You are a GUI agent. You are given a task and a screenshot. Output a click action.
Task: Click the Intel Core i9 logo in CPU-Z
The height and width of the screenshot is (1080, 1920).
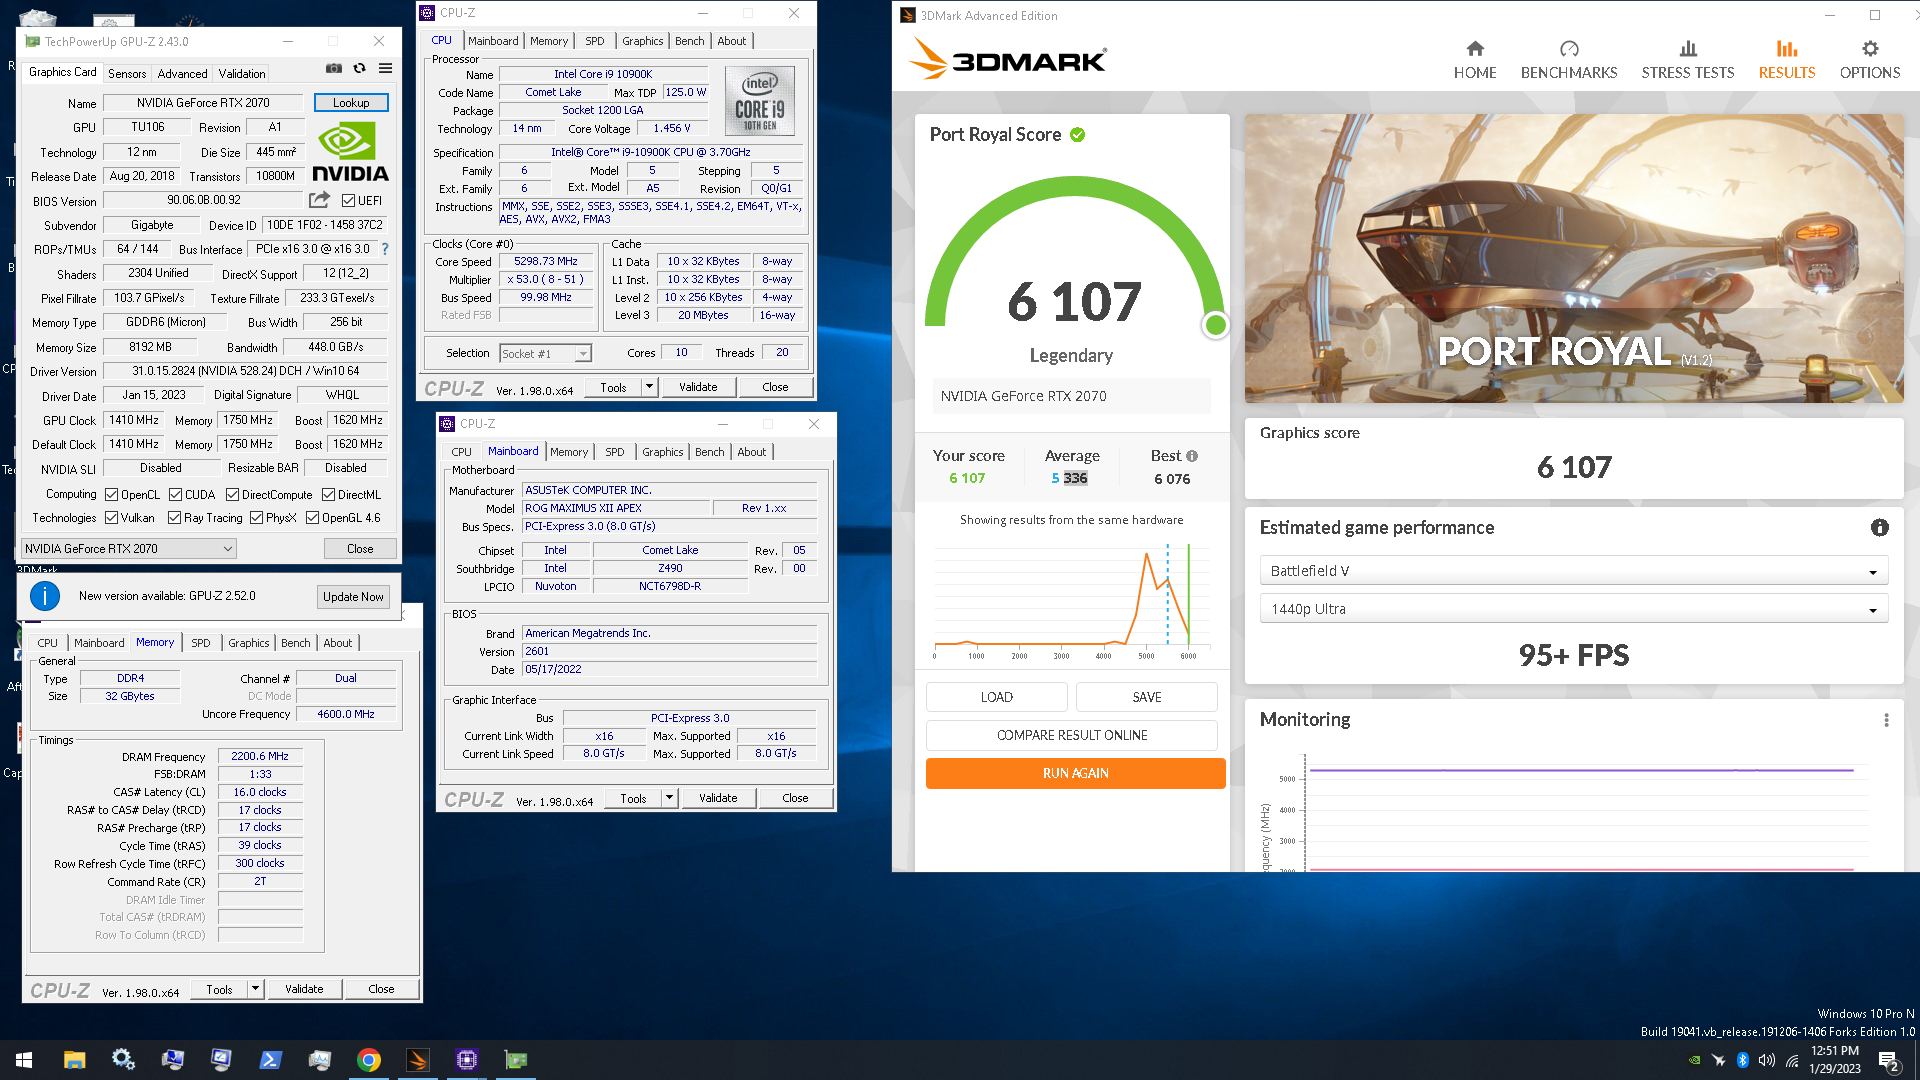click(x=760, y=101)
